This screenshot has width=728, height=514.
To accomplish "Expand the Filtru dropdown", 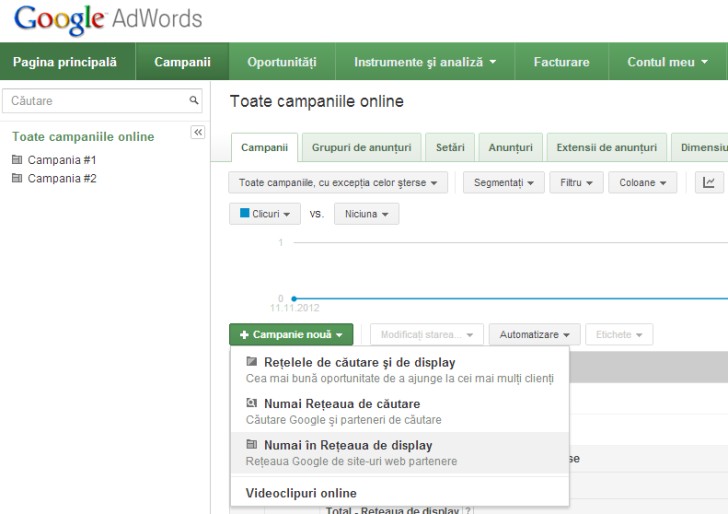I will point(577,183).
